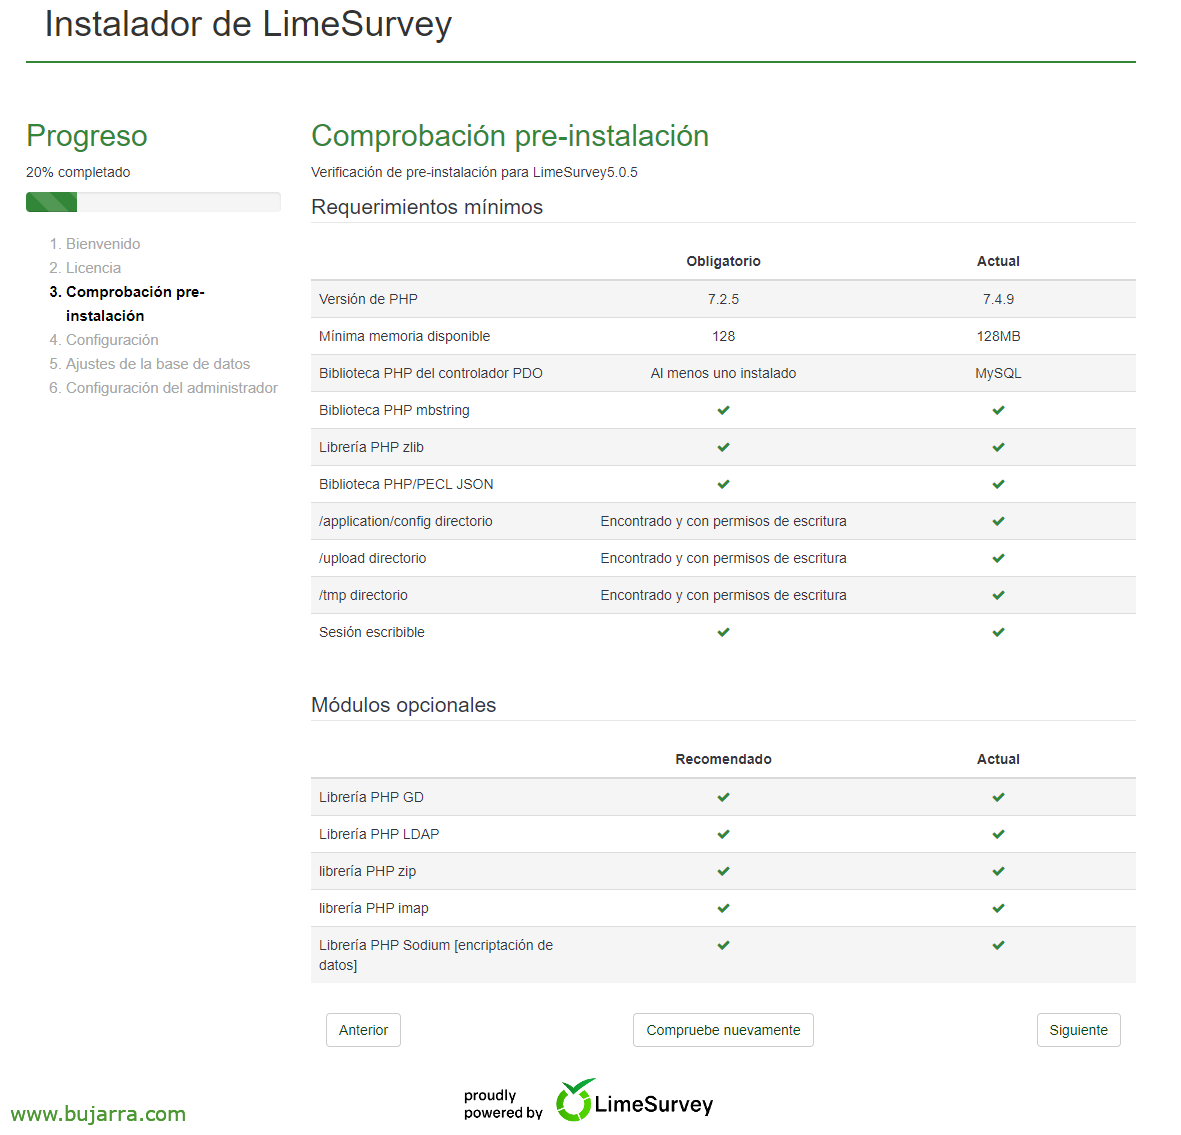Viewport: 1181px width, 1135px height.
Task: Click Obligatorio checkmark for PHP/PECL JSON
Action: click(723, 484)
